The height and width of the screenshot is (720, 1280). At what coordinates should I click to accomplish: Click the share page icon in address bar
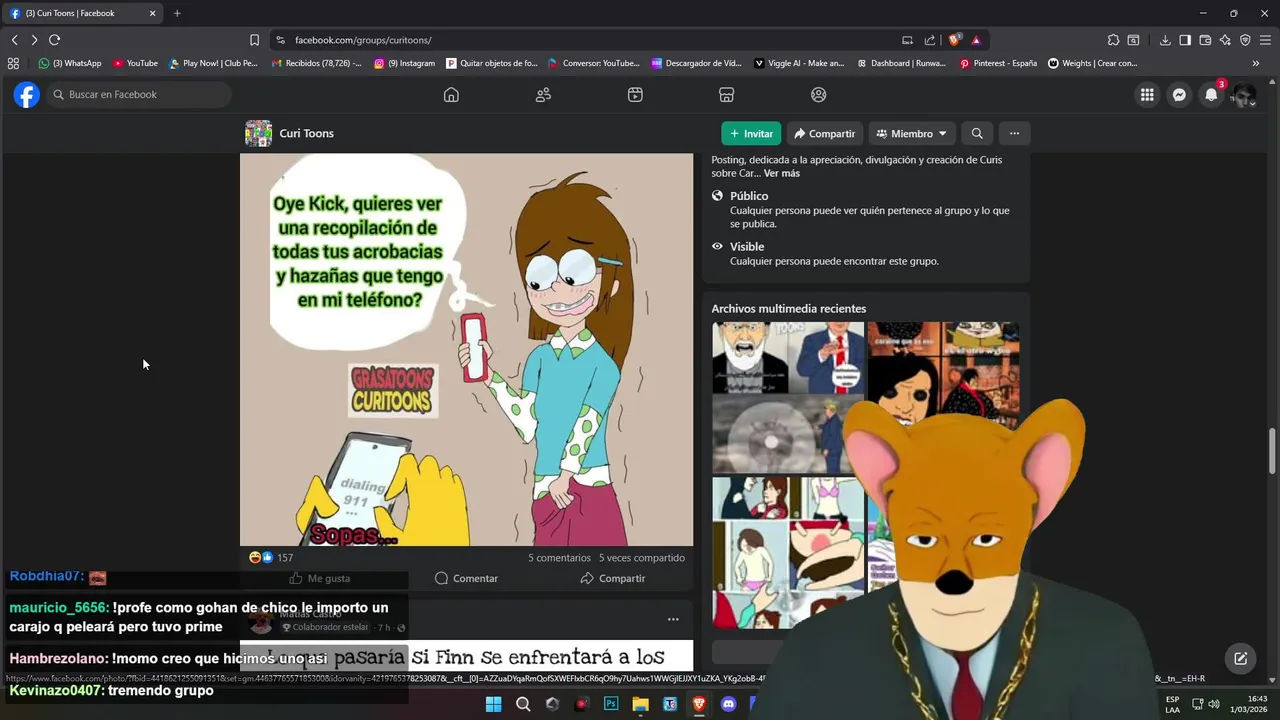[x=930, y=40]
